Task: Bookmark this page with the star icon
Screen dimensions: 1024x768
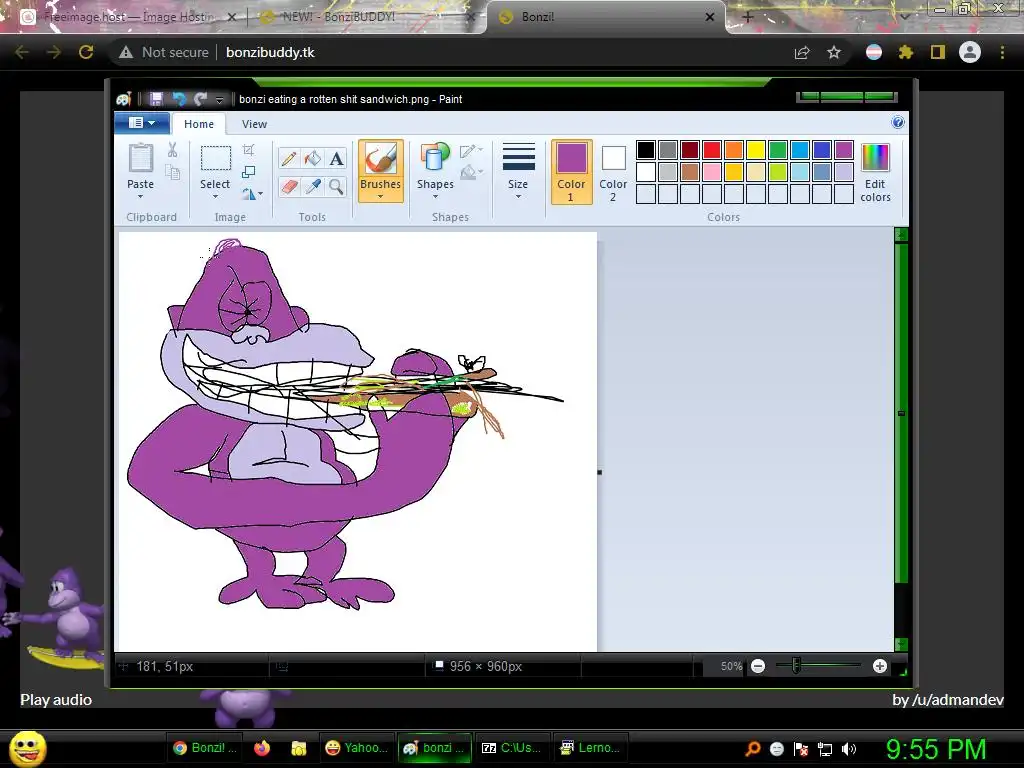Action: pos(834,52)
